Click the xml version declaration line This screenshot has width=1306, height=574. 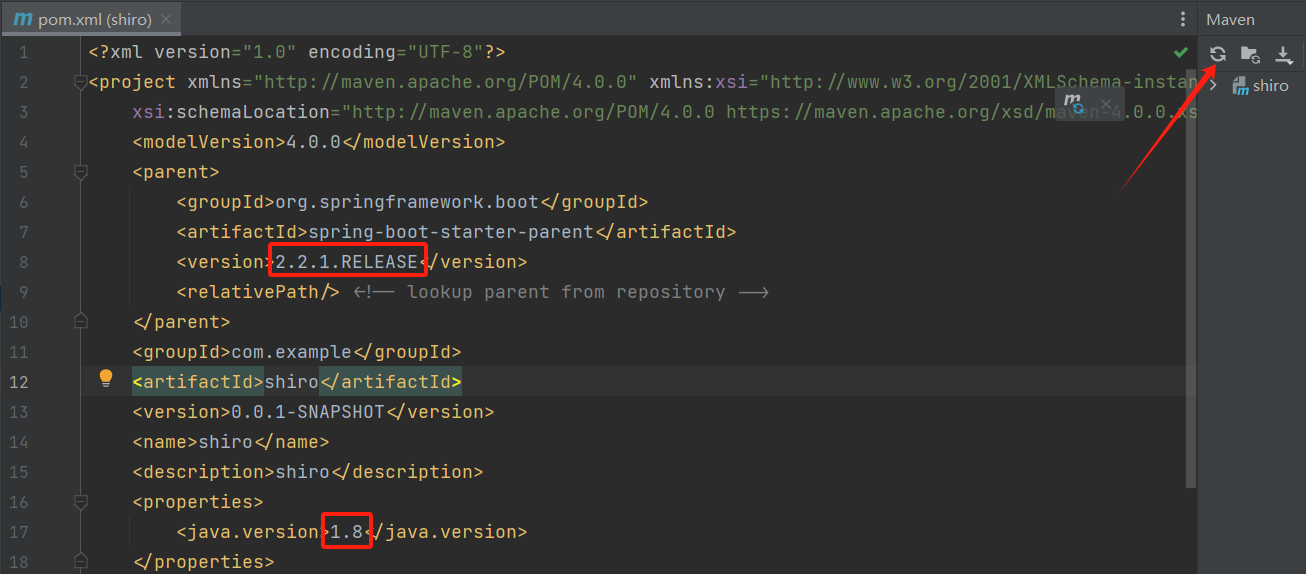pos(297,52)
